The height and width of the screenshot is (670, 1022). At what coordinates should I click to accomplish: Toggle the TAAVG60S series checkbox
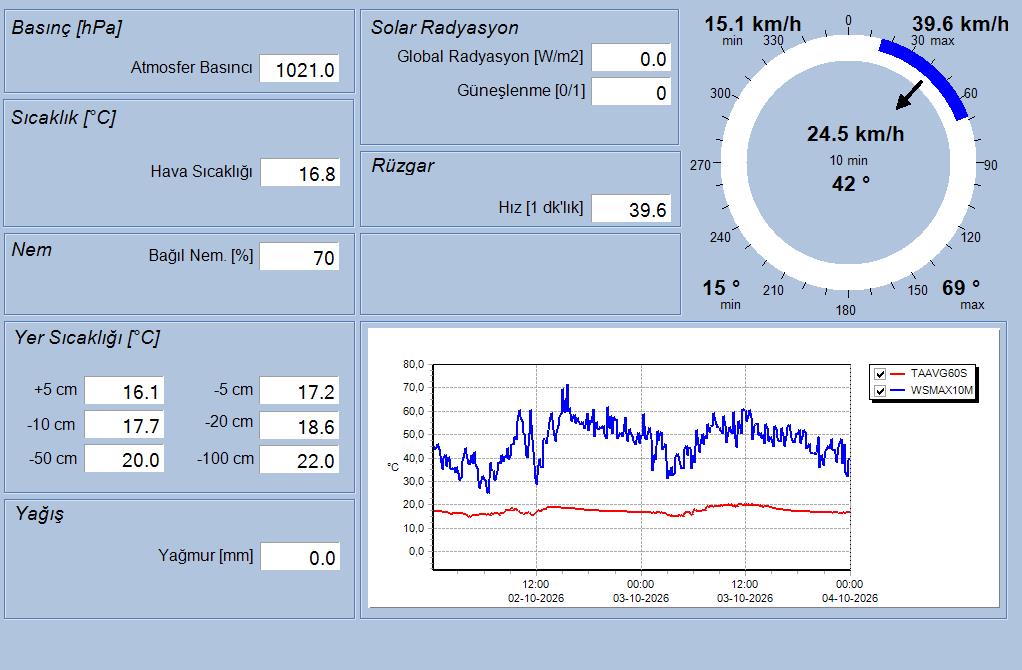pos(880,374)
